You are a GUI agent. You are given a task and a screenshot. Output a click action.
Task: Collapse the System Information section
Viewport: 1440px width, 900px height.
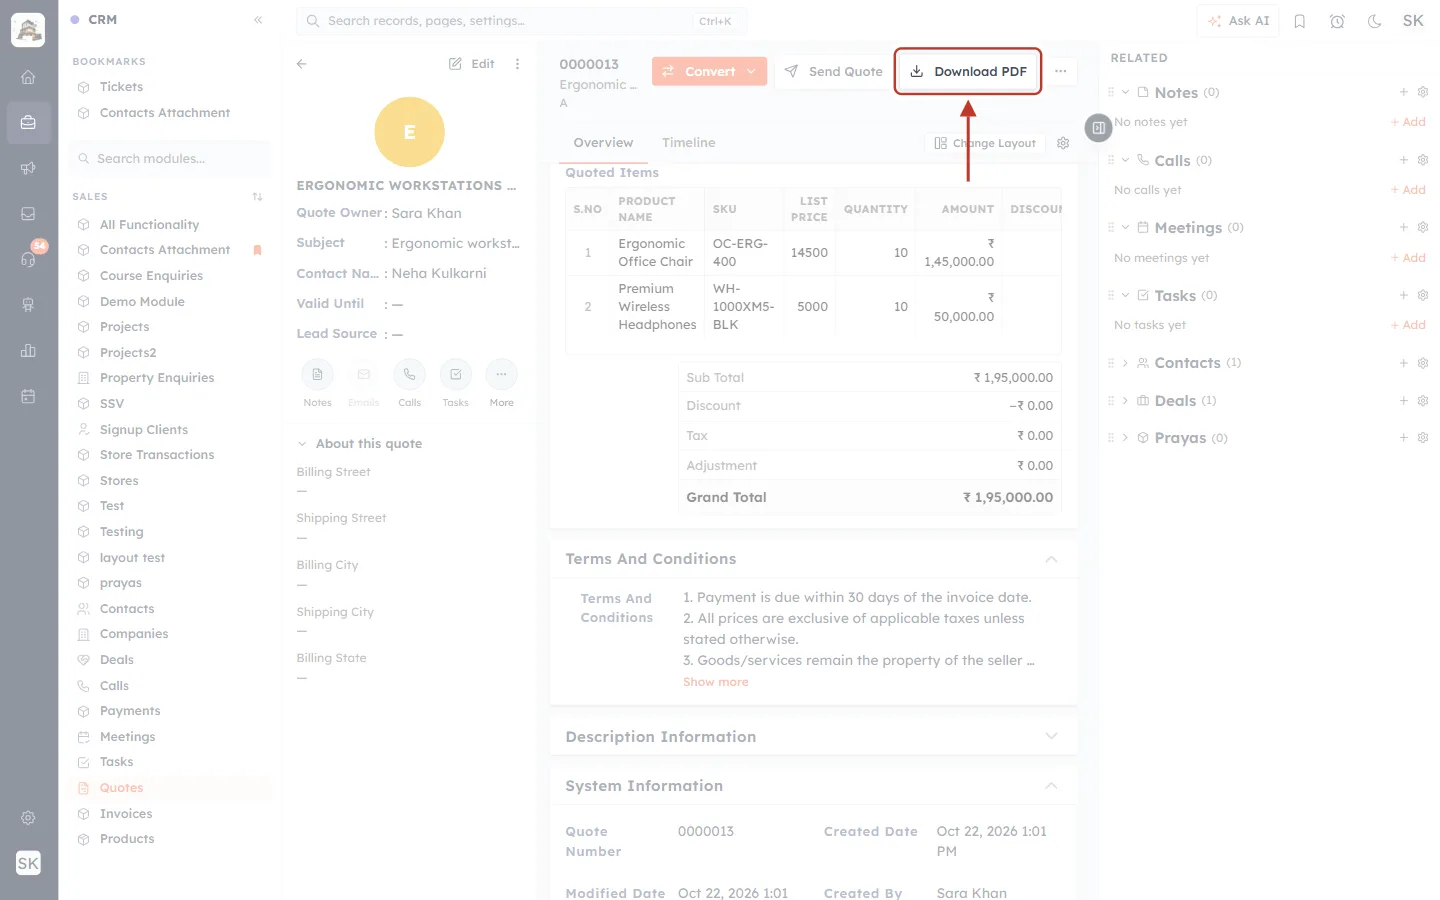pos(1051,786)
